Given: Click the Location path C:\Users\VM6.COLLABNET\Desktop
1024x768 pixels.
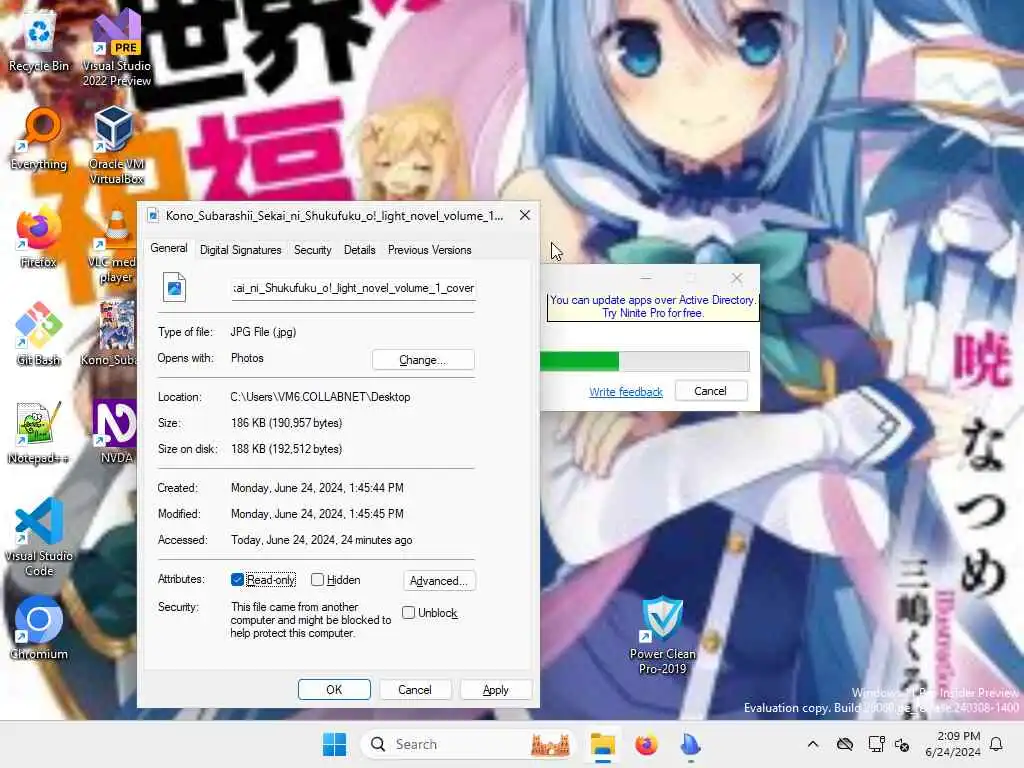Looking at the screenshot, I should click(320, 396).
